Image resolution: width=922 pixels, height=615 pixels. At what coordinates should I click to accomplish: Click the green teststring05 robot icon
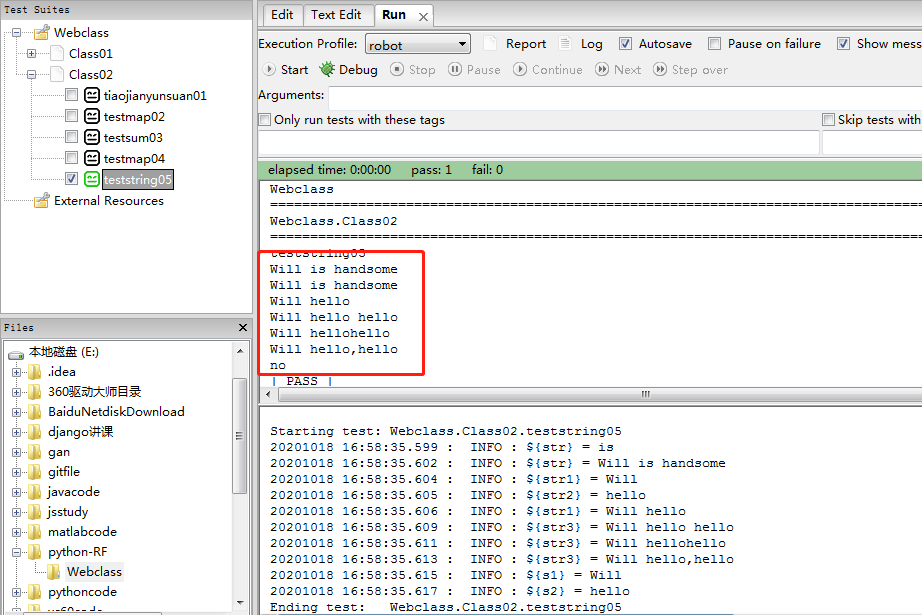pyautogui.click(x=92, y=179)
